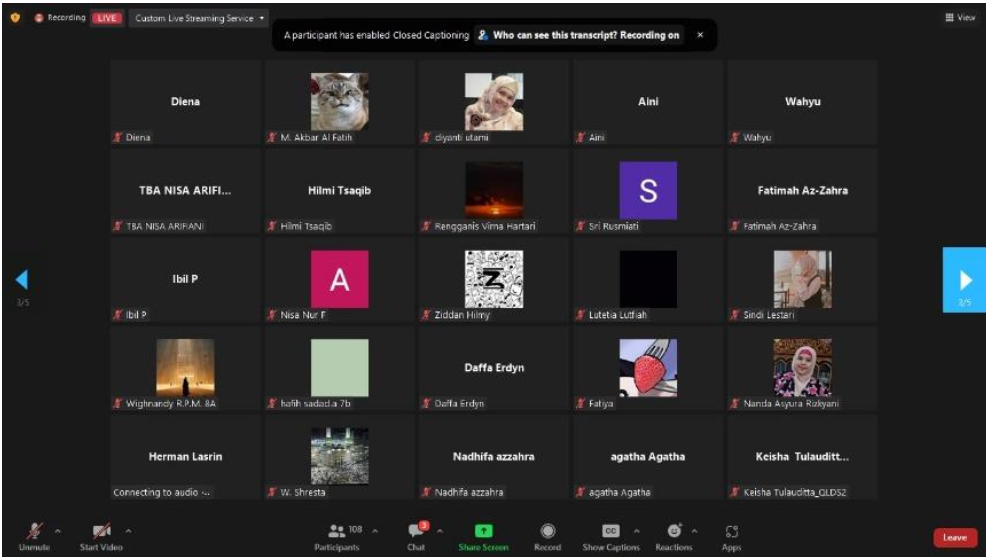Open the Participants panel icon

337,531
